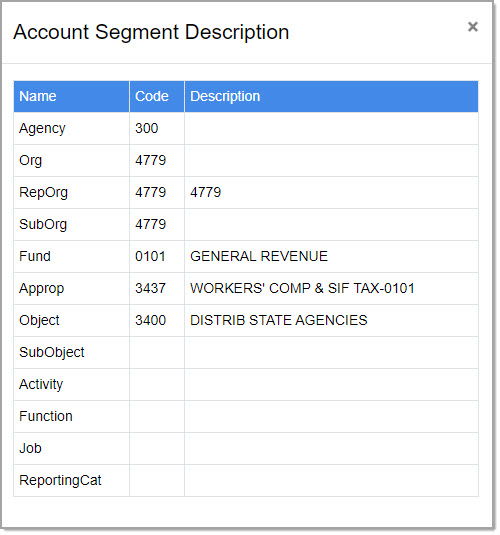Click the RepOrg description 4779
Screen dimensions: 500x535
click(205, 192)
